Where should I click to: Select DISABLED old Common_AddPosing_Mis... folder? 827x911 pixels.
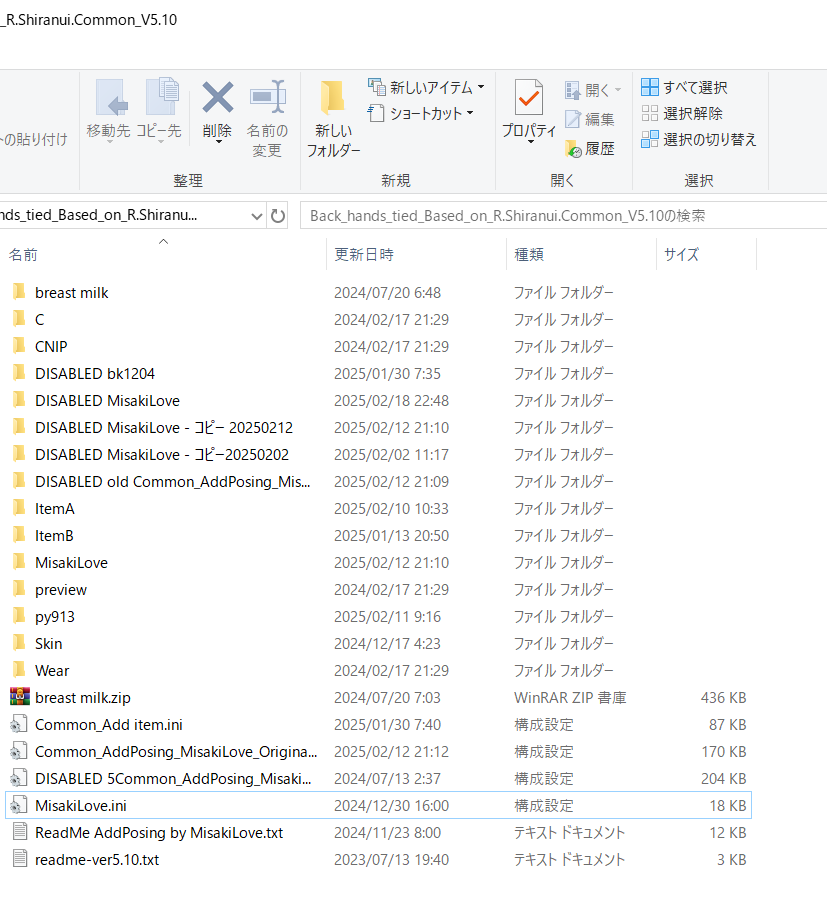click(x=173, y=482)
